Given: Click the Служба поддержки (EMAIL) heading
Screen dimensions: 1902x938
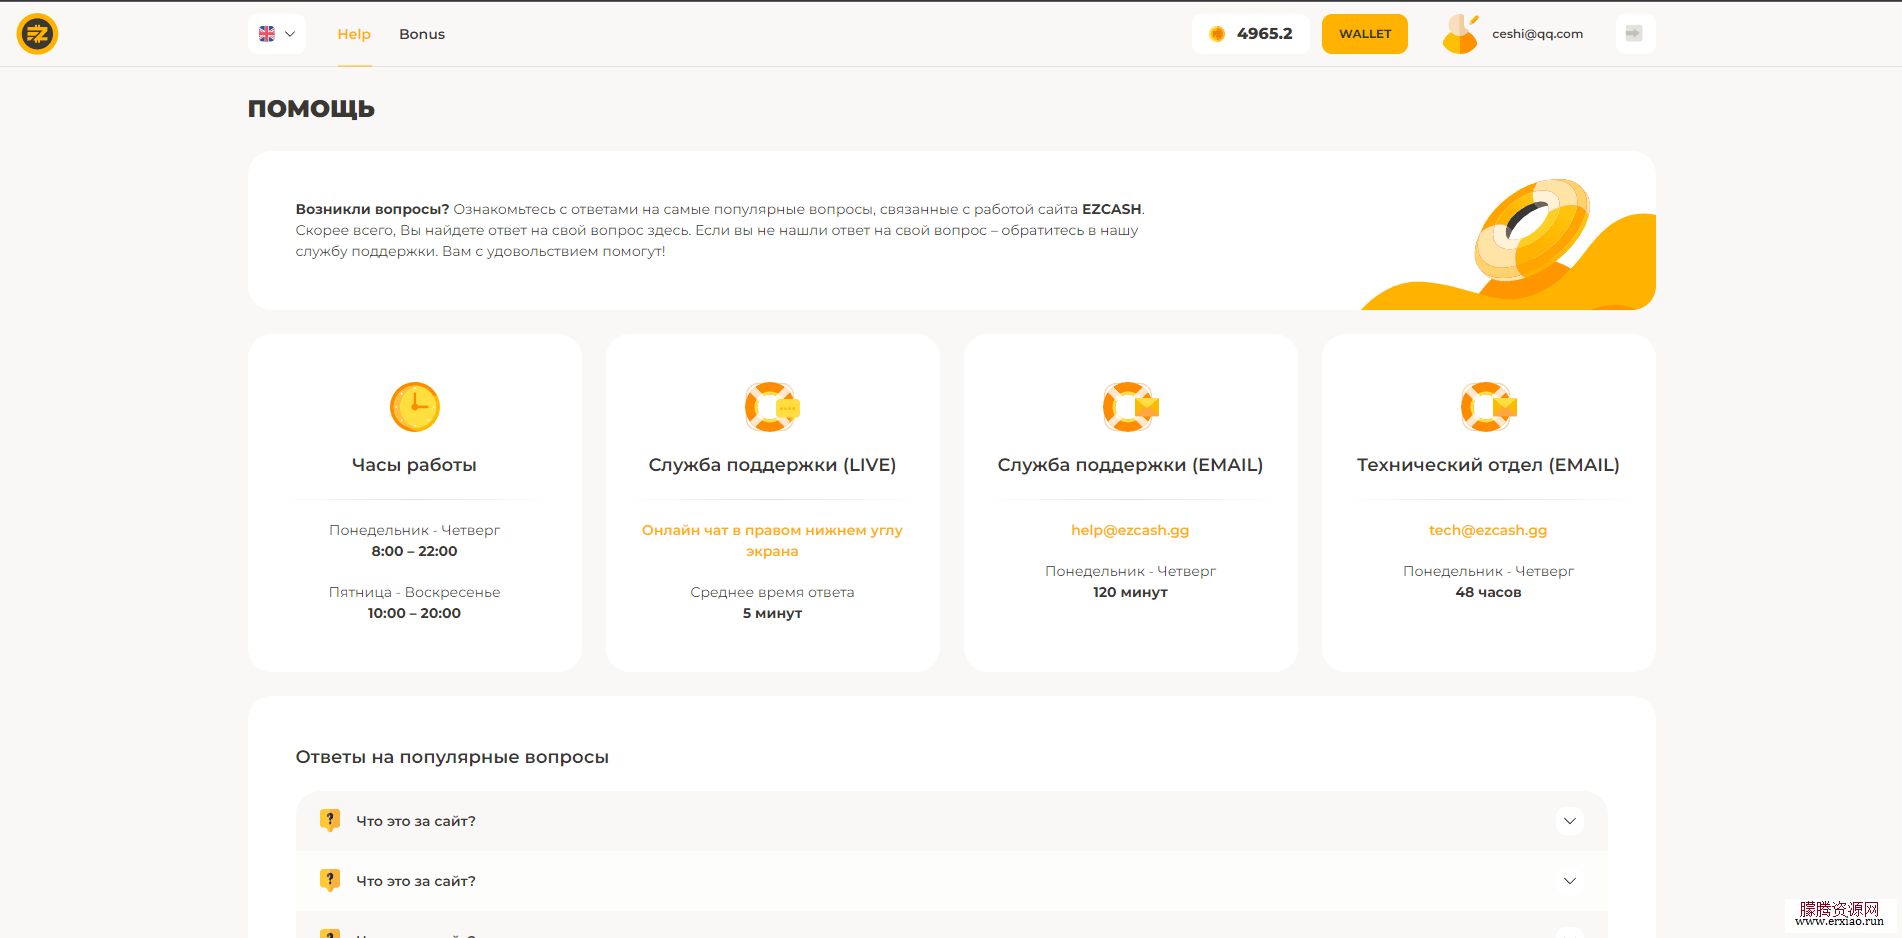Looking at the screenshot, I should (1130, 465).
